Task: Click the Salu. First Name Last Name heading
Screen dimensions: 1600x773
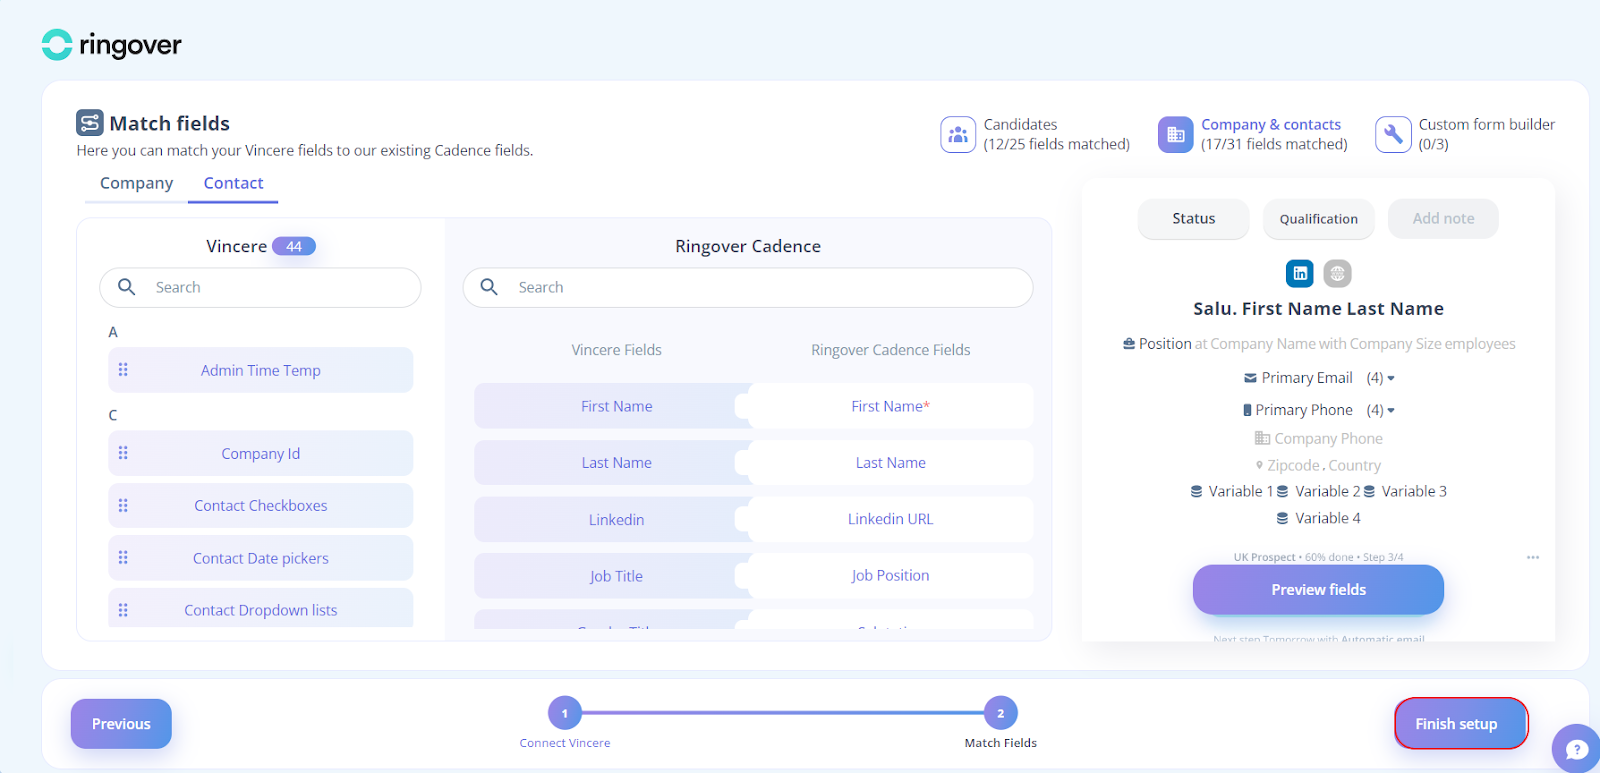Action: tap(1318, 309)
